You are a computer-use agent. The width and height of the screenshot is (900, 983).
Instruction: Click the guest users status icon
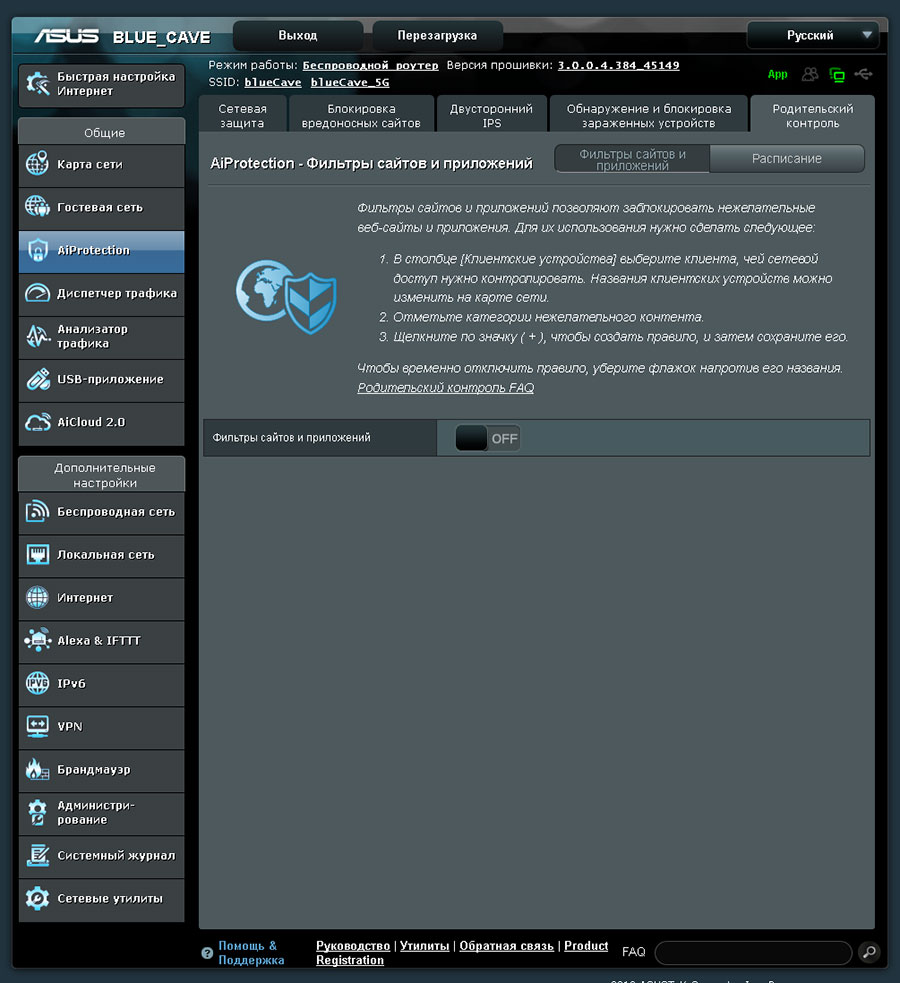point(810,75)
